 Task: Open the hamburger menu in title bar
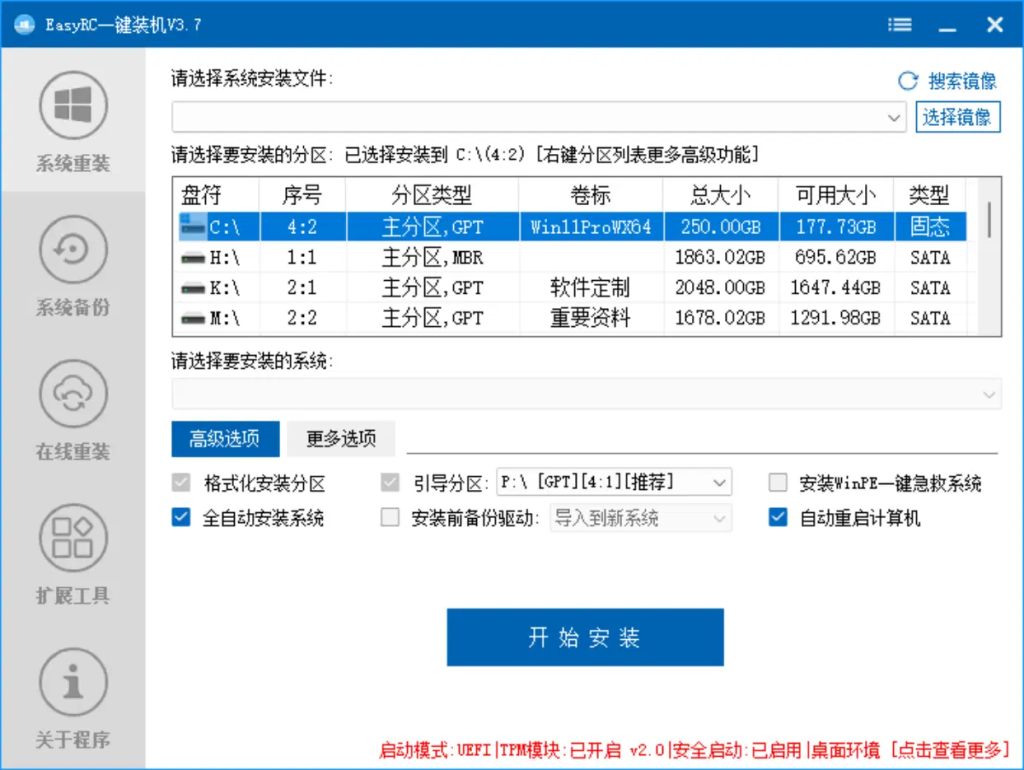[x=899, y=24]
